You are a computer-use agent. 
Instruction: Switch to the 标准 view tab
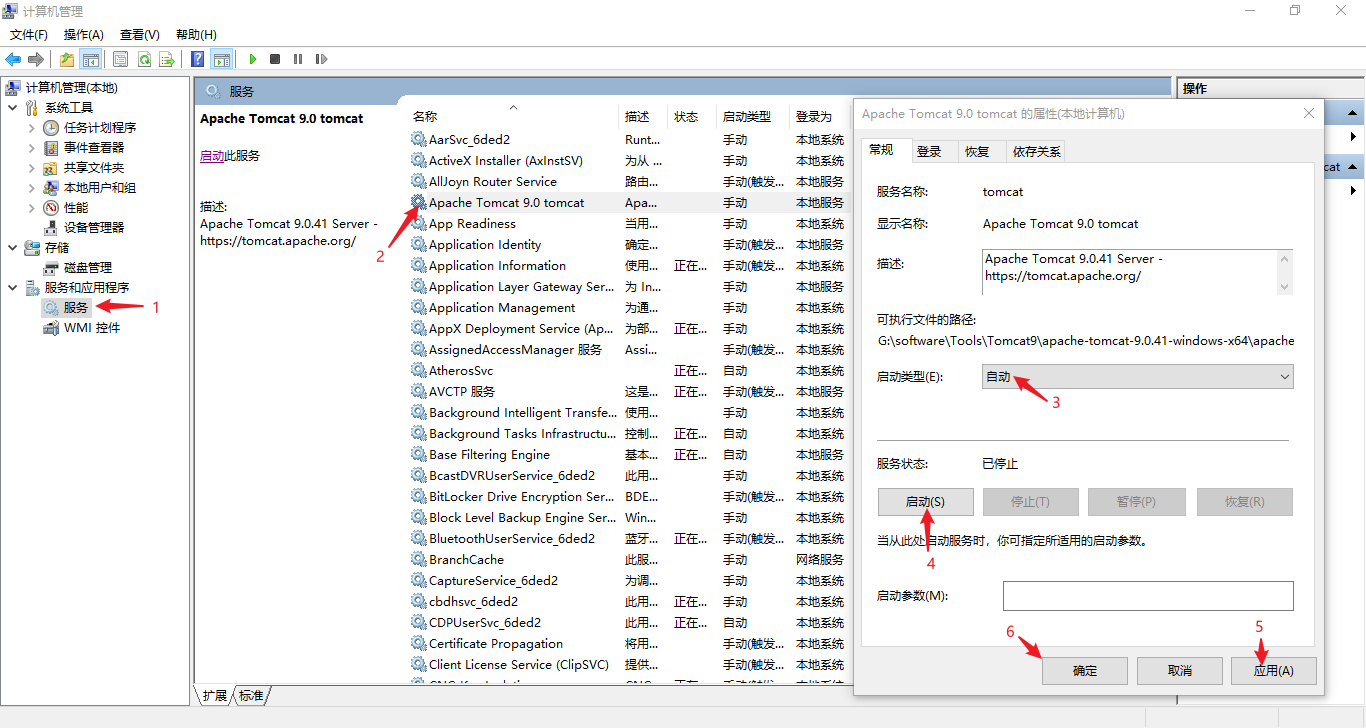[x=251, y=696]
